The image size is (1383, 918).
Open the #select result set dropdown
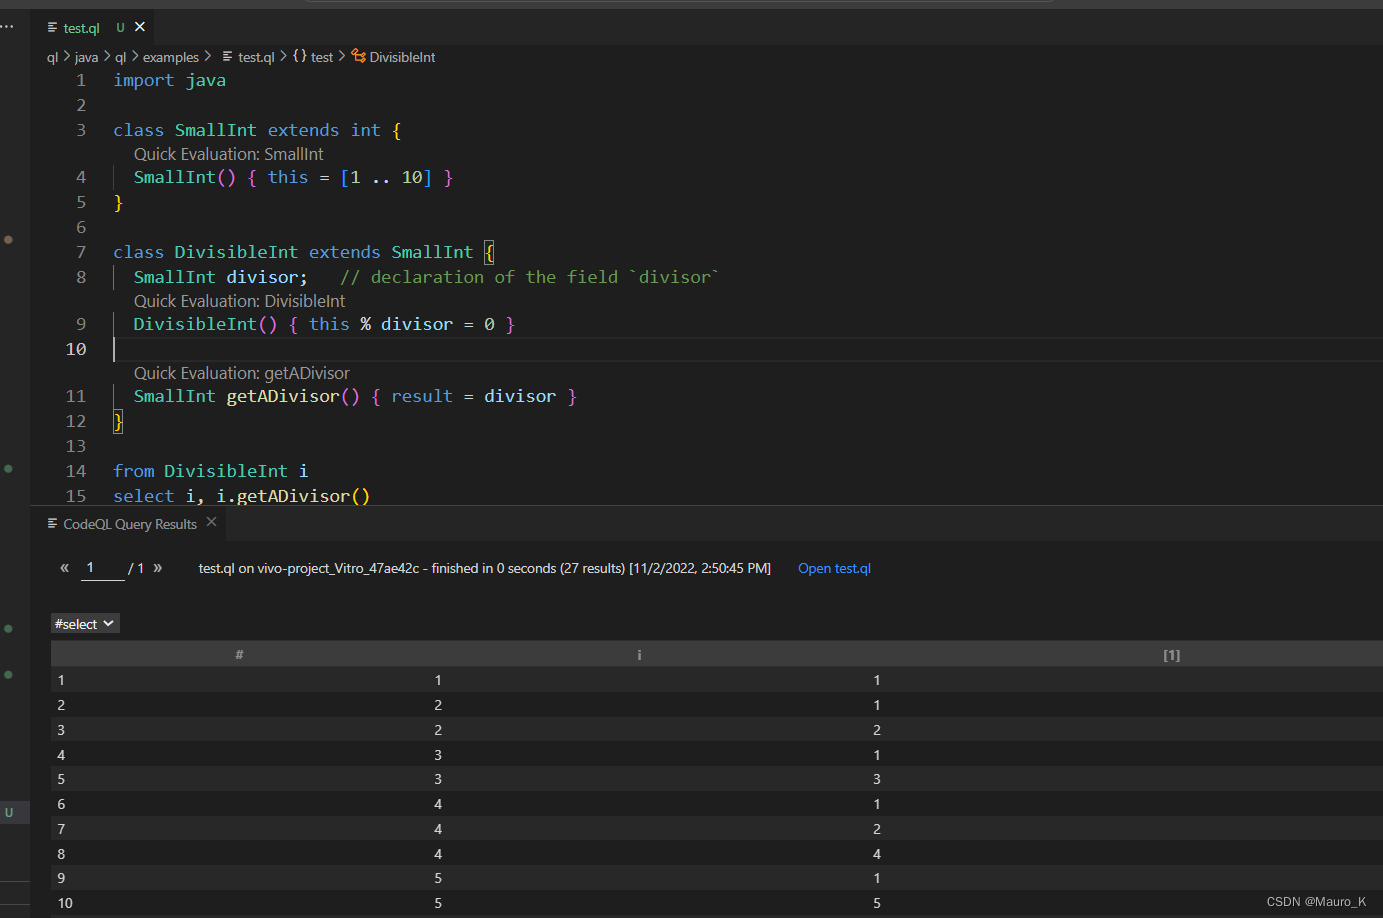[x=85, y=624]
